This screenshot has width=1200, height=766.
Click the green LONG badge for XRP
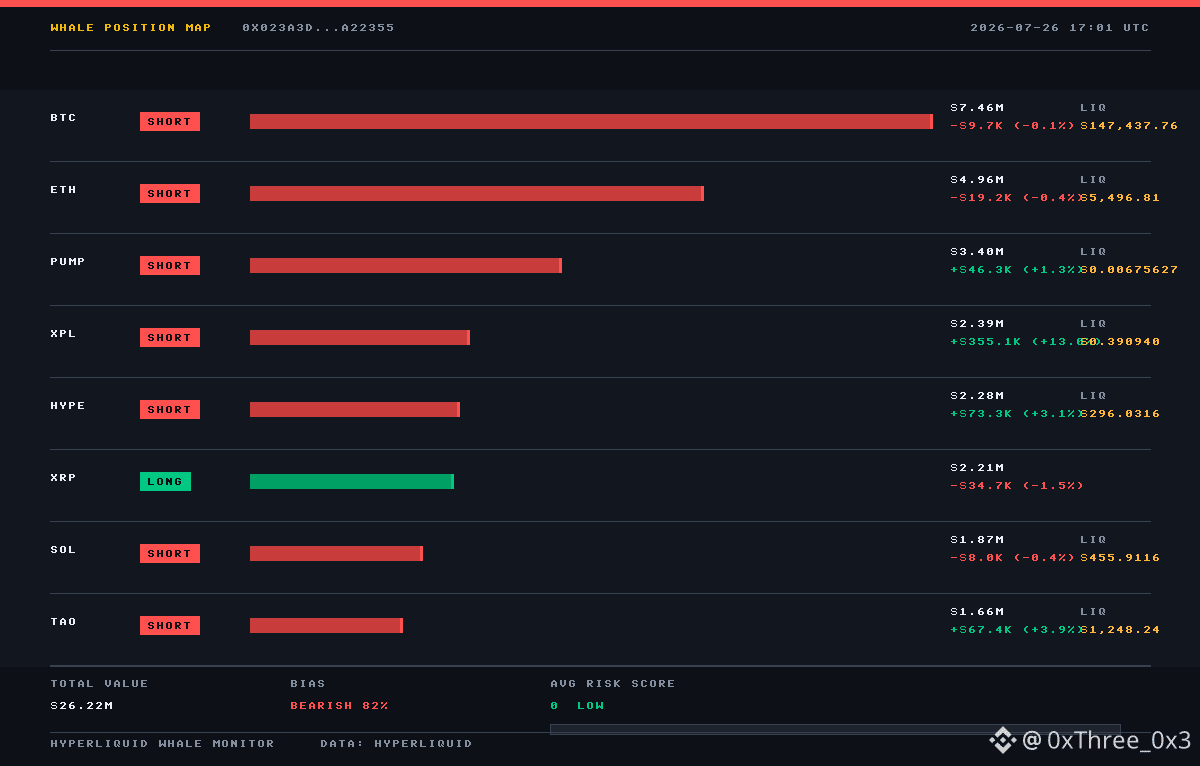(165, 482)
